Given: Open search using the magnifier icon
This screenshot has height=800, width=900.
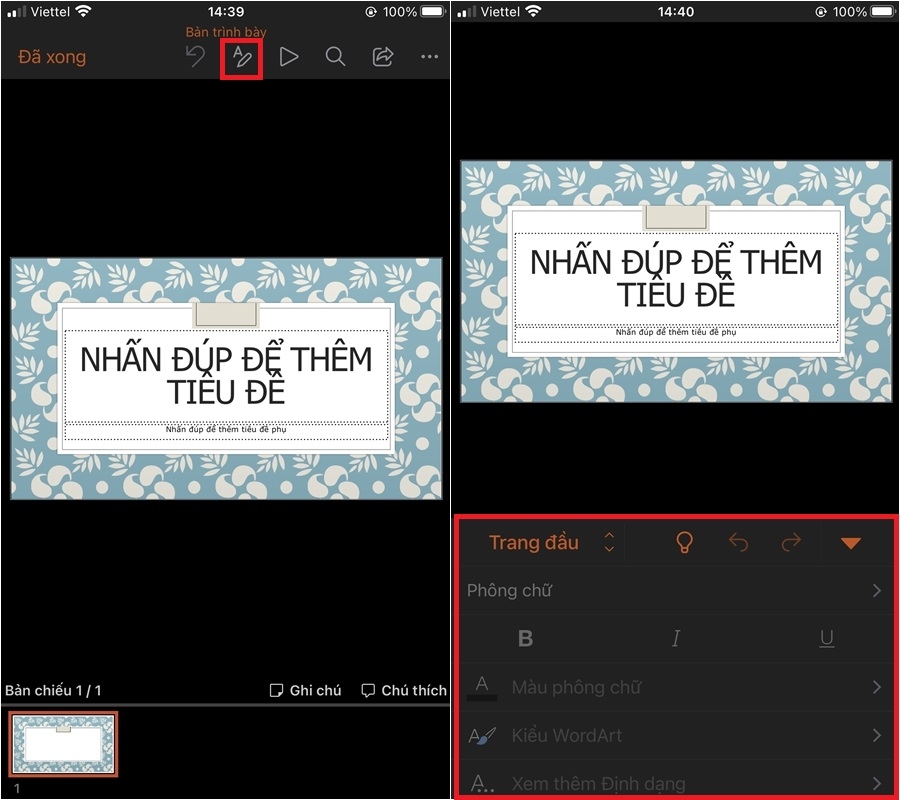Looking at the screenshot, I should (335, 57).
